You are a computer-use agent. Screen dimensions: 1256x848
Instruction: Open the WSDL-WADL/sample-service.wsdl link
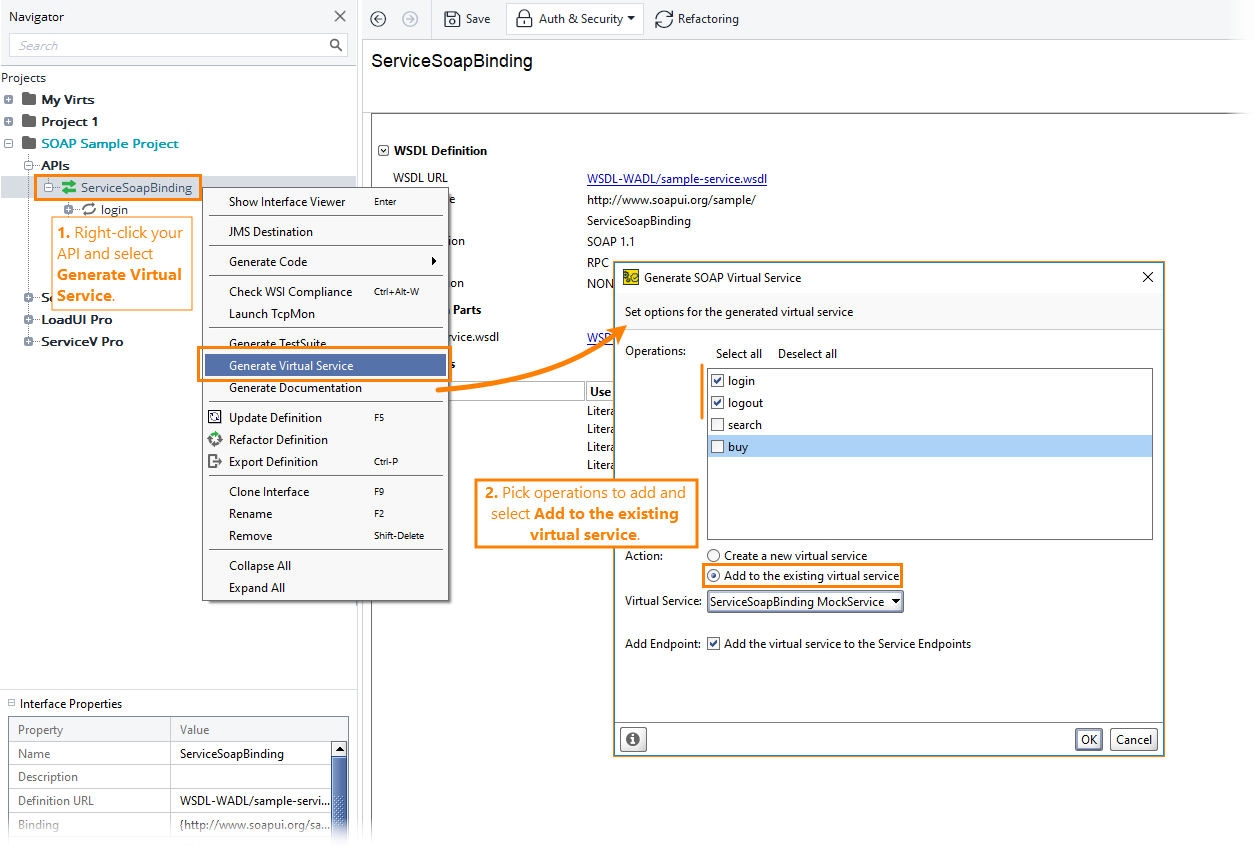point(677,179)
